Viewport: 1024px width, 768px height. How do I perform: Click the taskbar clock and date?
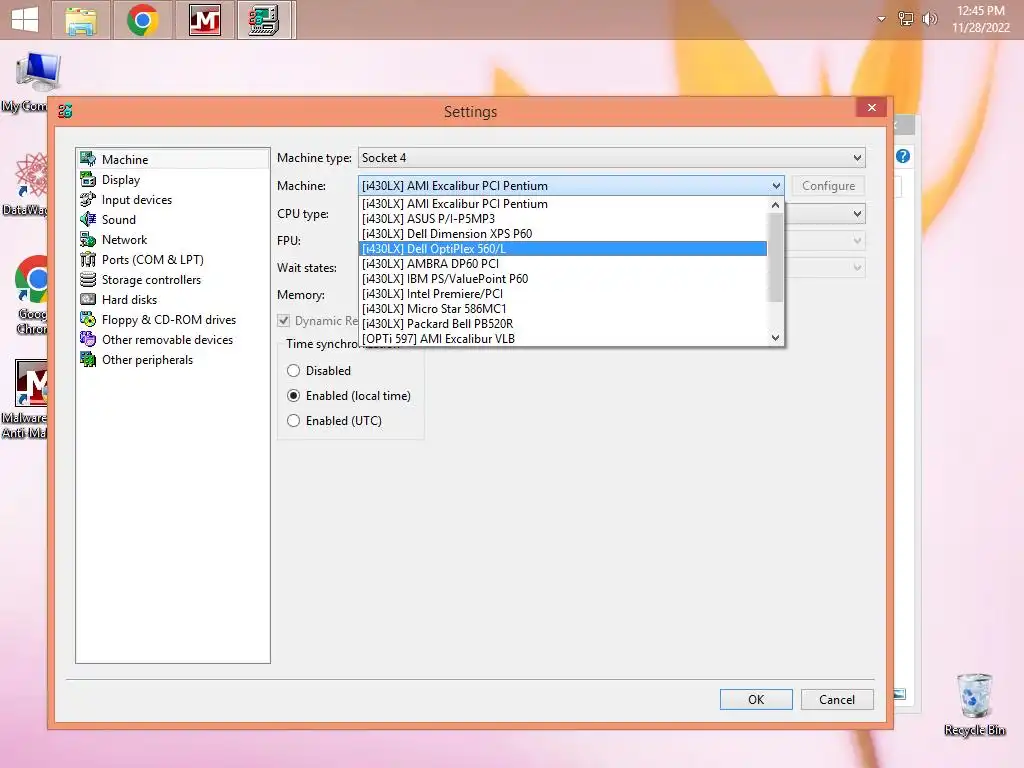click(x=980, y=19)
